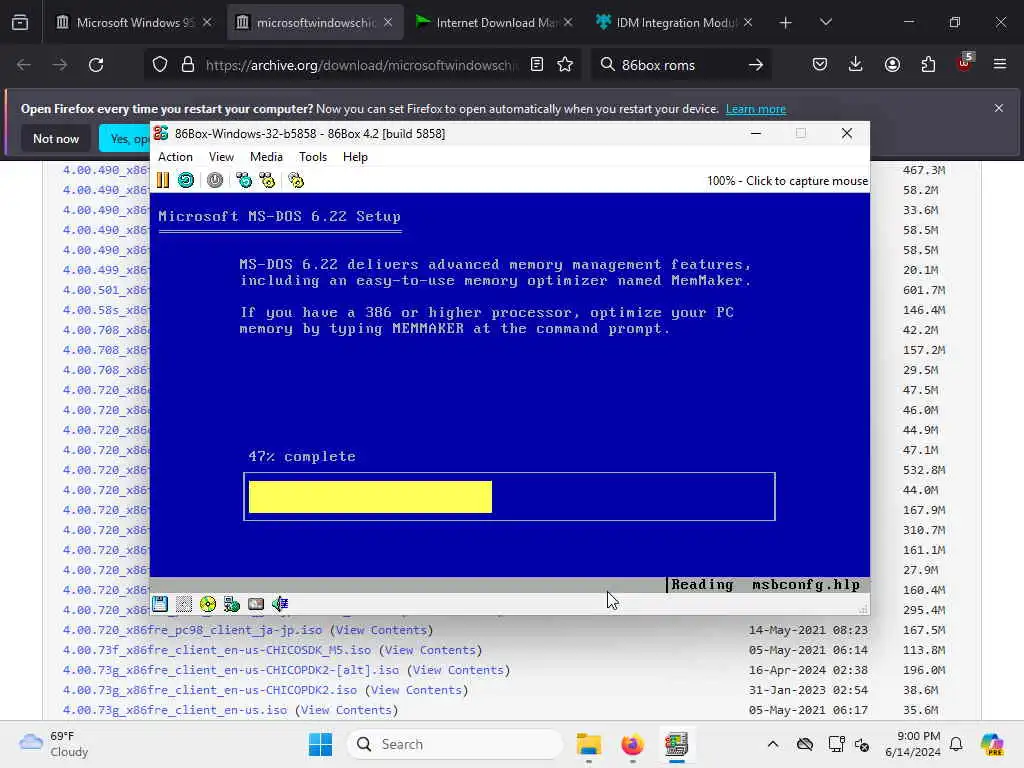The image size is (1024, 768).
Task: Click the hard disk status icon
Action: point(256,604)
